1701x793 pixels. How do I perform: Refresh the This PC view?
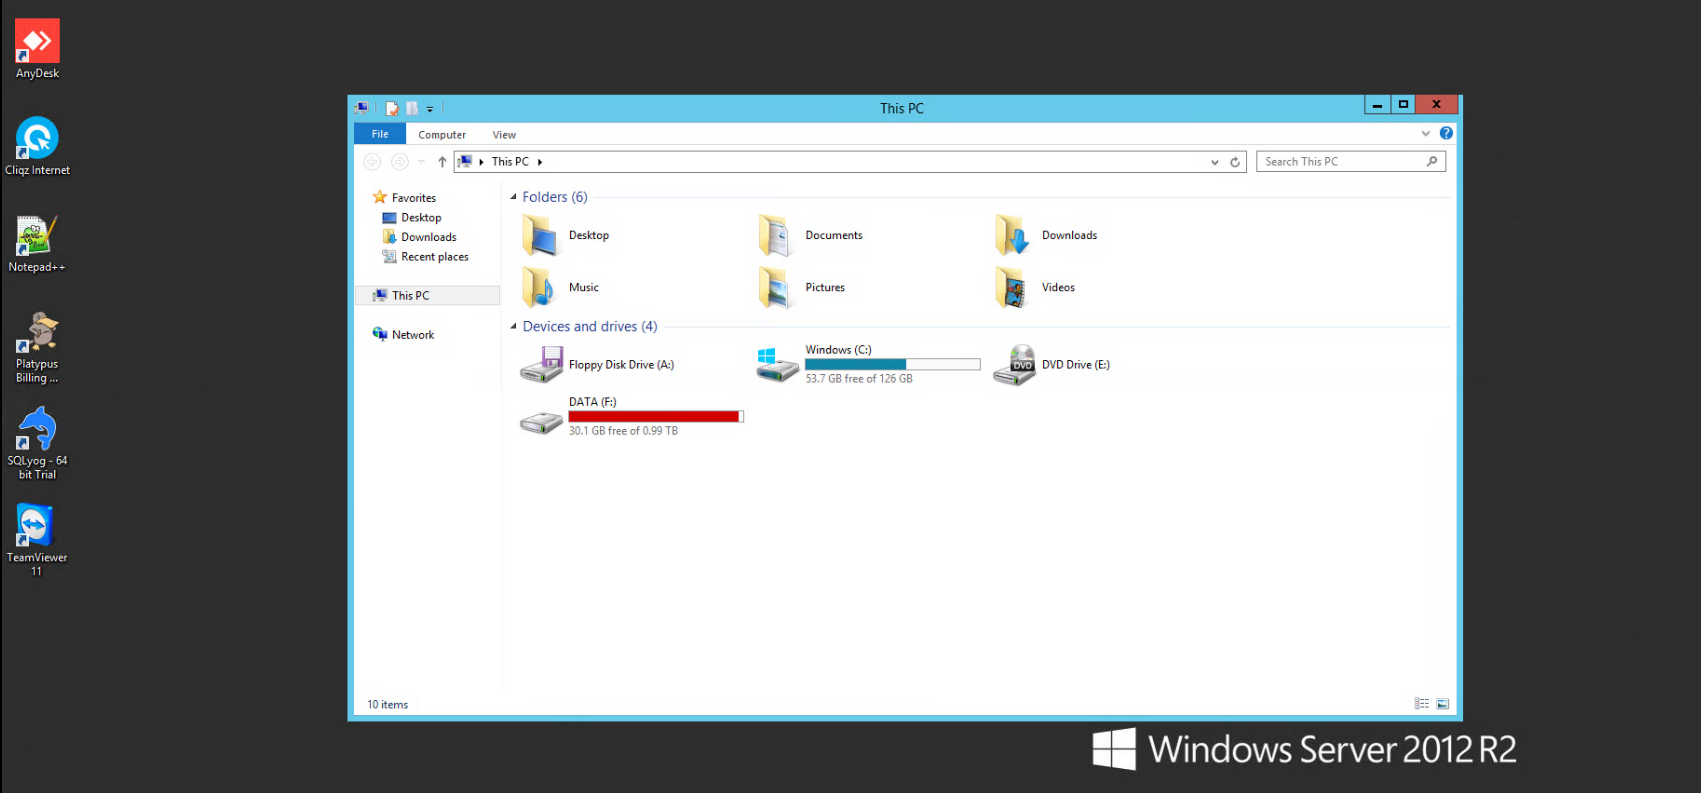coord(1235,162)
